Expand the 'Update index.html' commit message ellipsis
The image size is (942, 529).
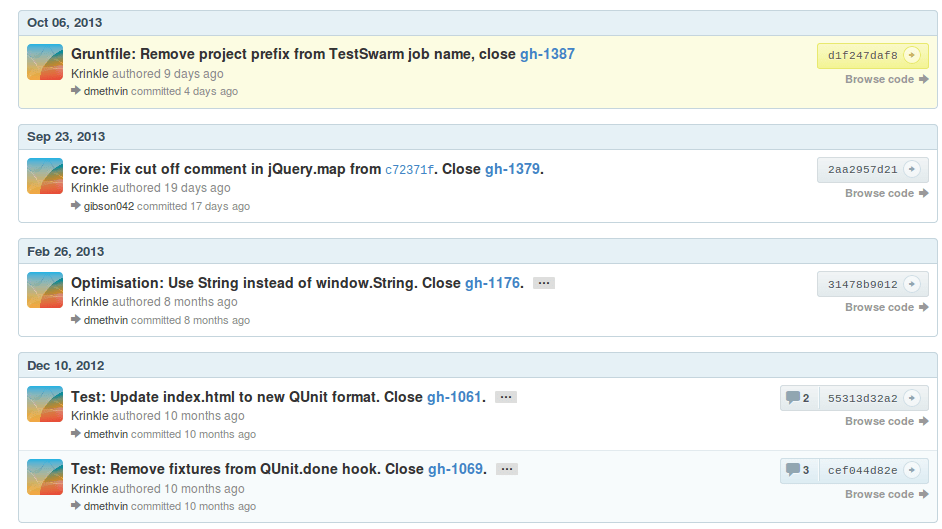tap(506, 397)
